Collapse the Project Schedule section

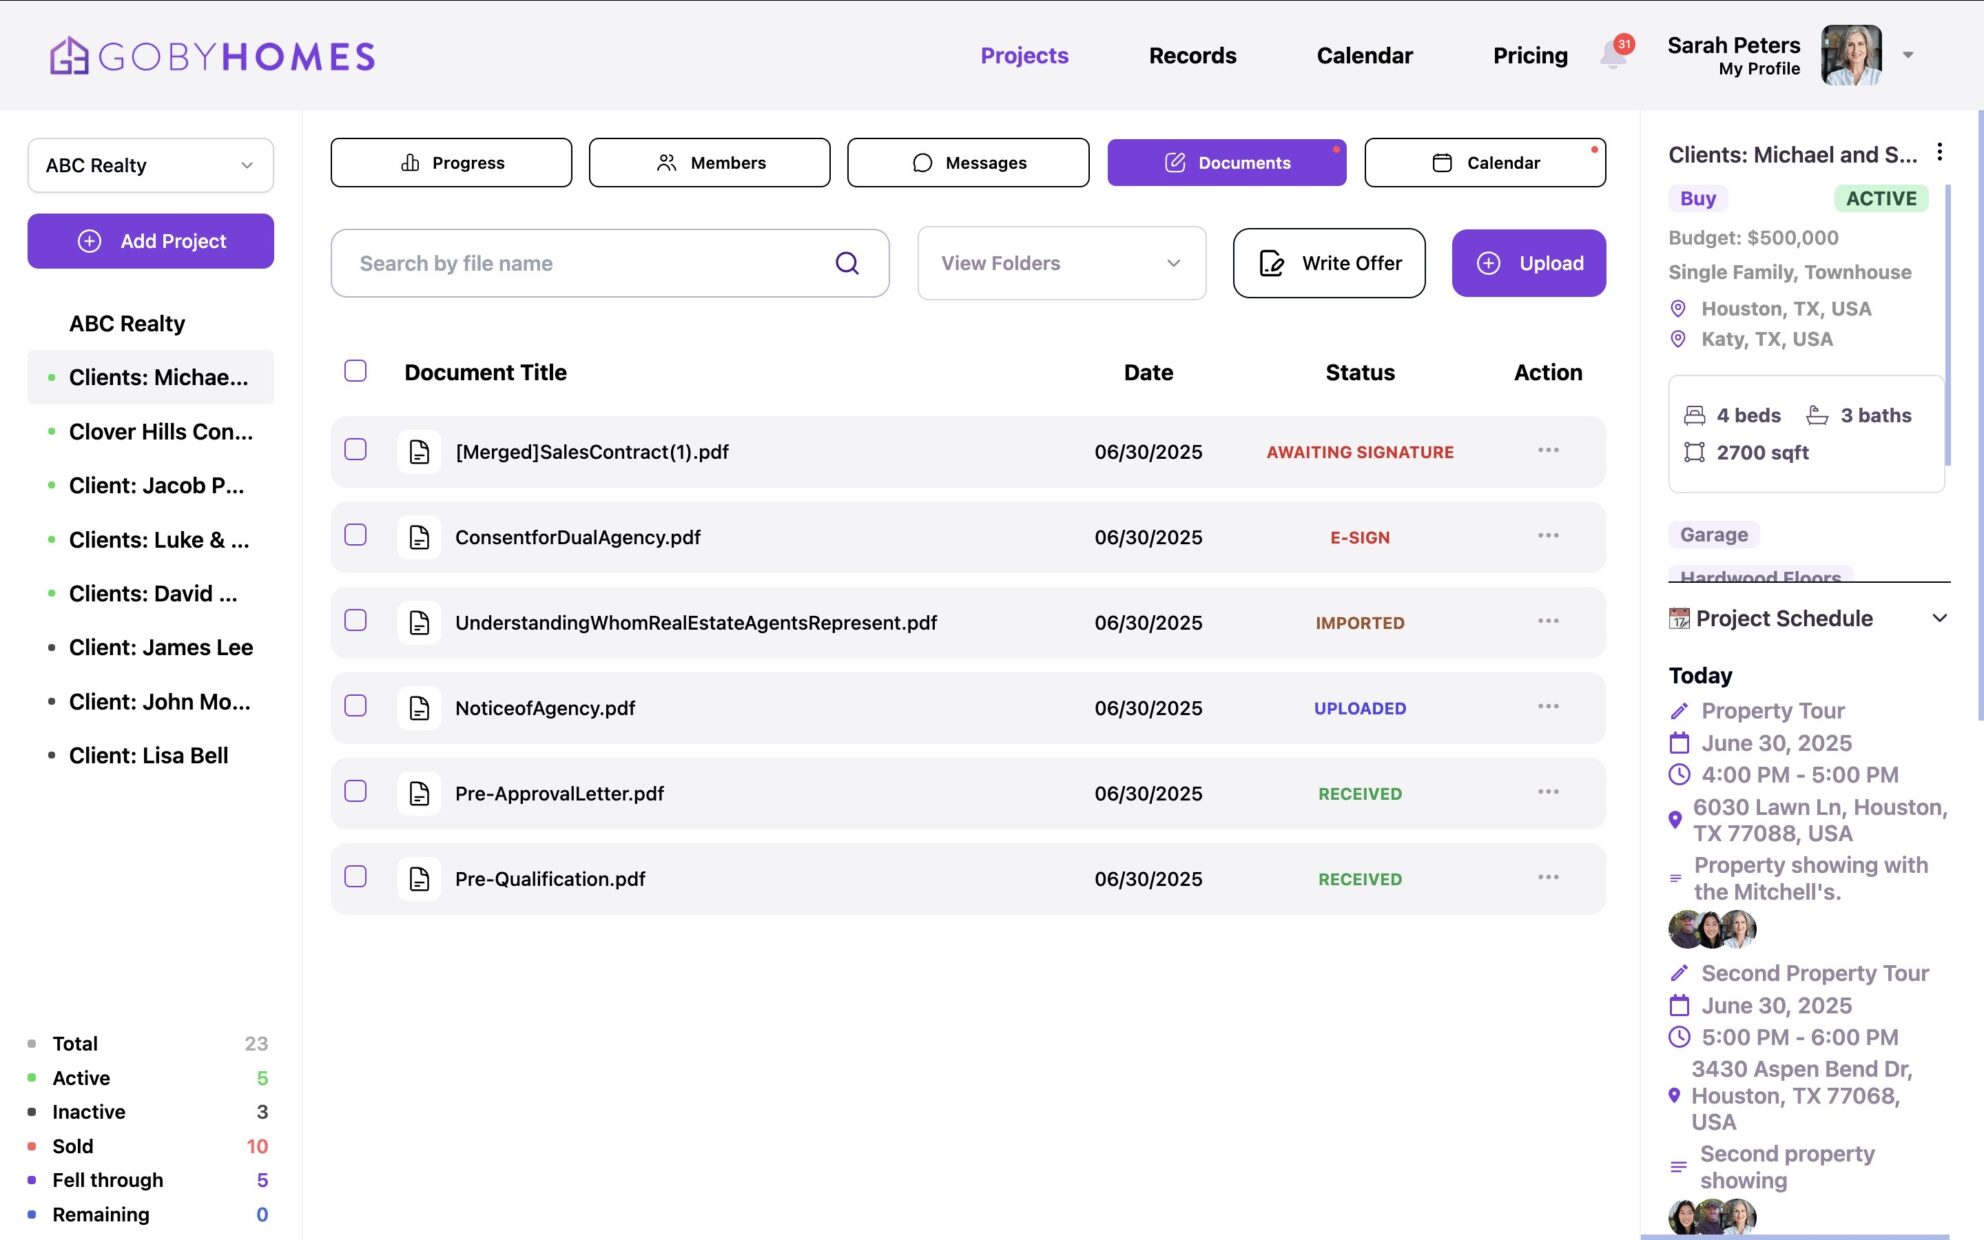pyautogui.click(x=1939, y=618)
